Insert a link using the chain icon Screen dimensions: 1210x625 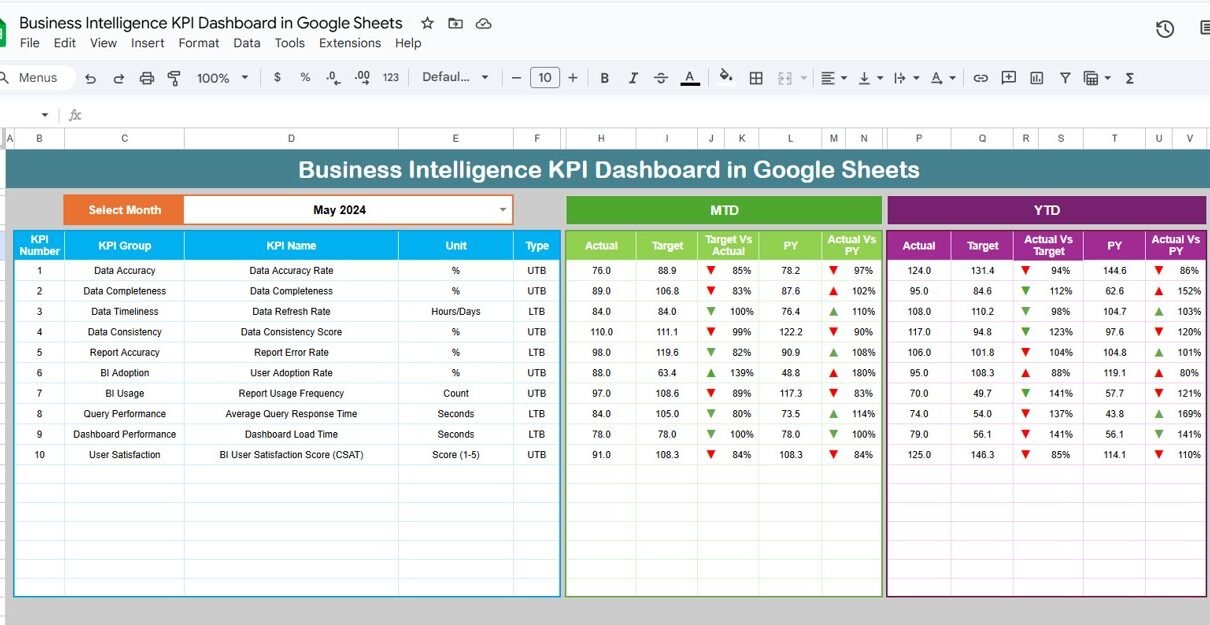980,78
